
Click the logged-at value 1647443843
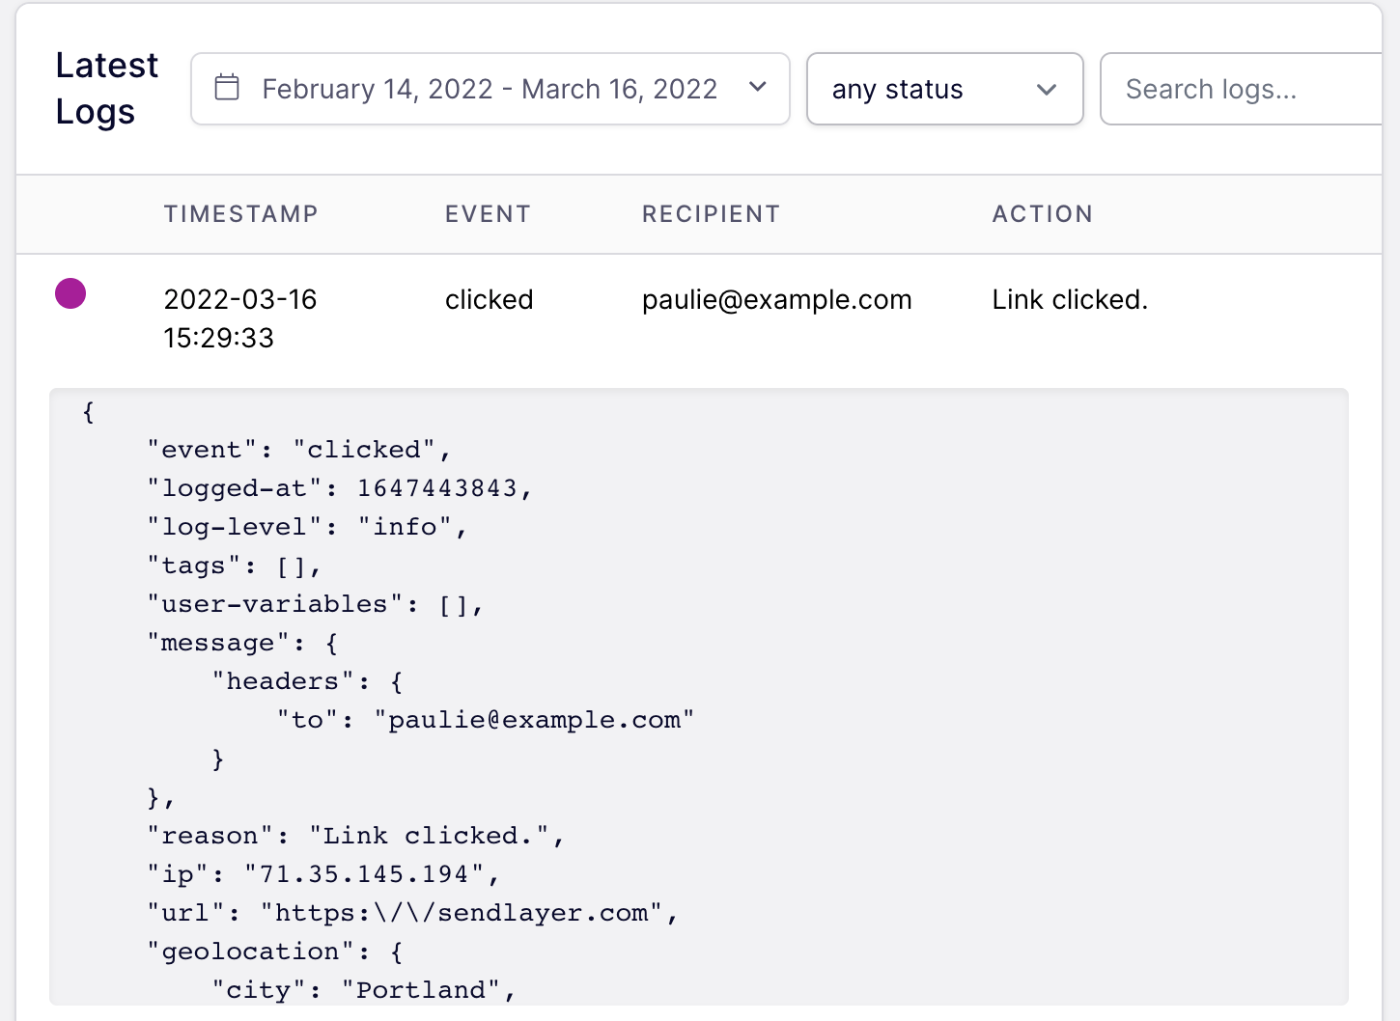click(437, 488)
